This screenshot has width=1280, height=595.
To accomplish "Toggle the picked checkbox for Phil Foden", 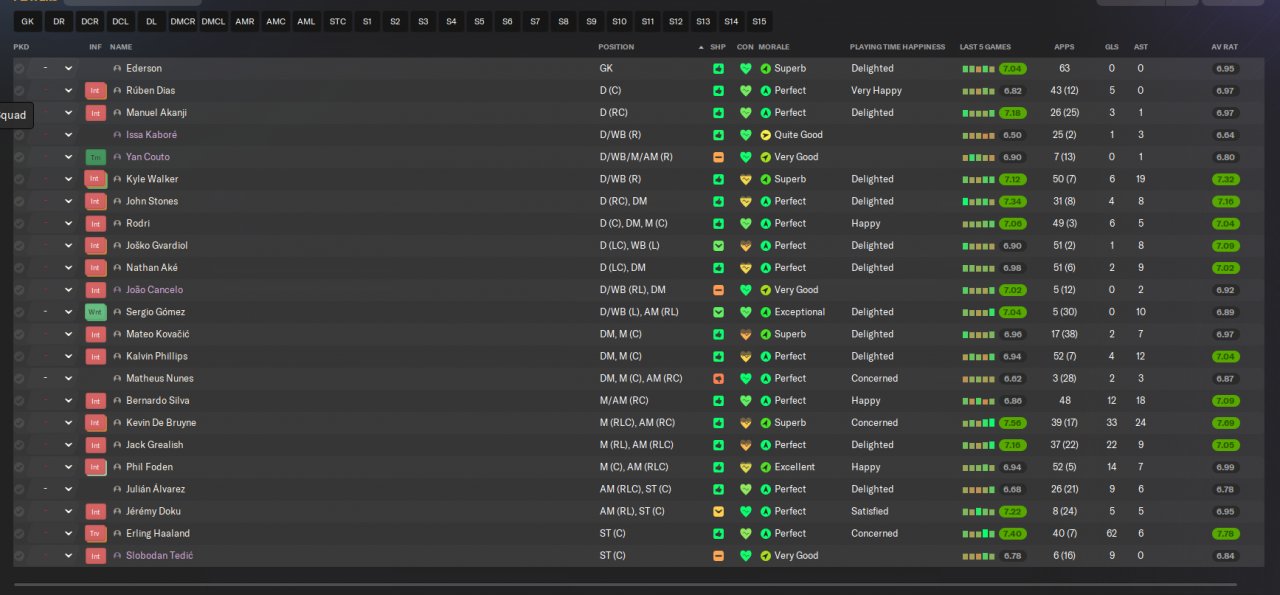I will [19, 467].
